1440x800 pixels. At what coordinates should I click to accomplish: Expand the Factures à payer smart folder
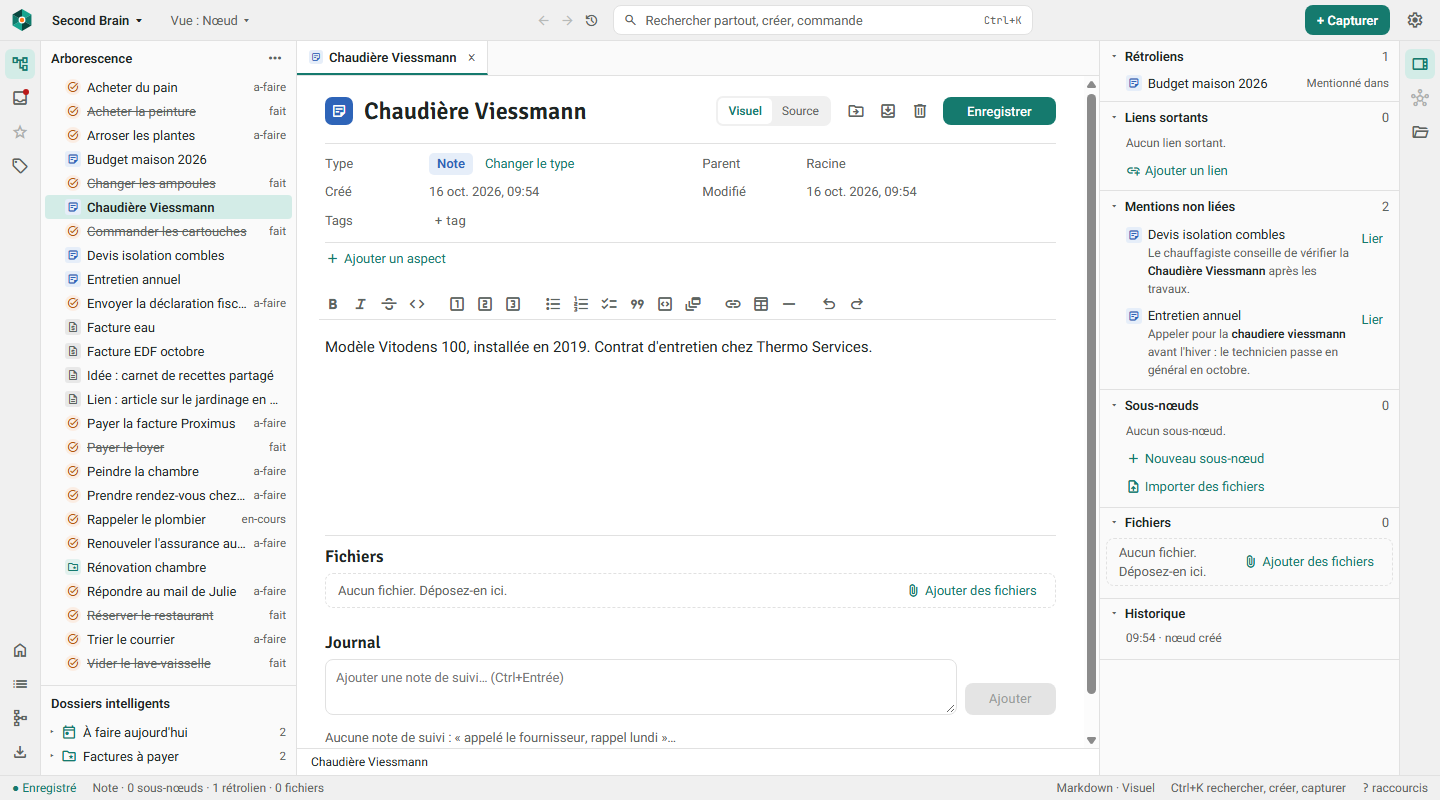[x=52, y=756]
